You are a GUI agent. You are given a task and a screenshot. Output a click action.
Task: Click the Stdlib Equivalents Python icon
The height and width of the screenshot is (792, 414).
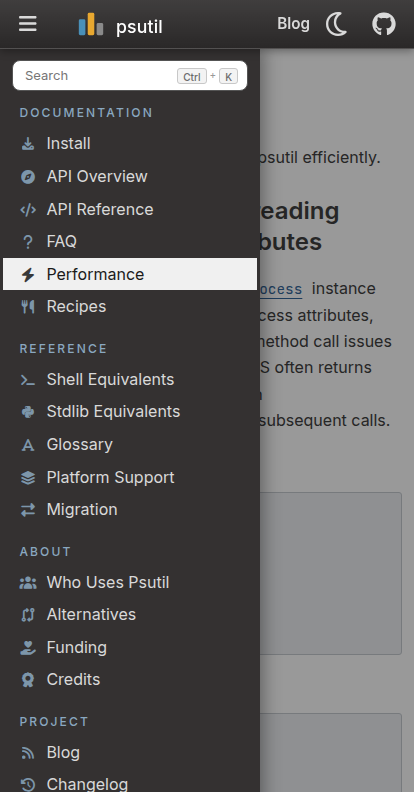pos(28,412)
